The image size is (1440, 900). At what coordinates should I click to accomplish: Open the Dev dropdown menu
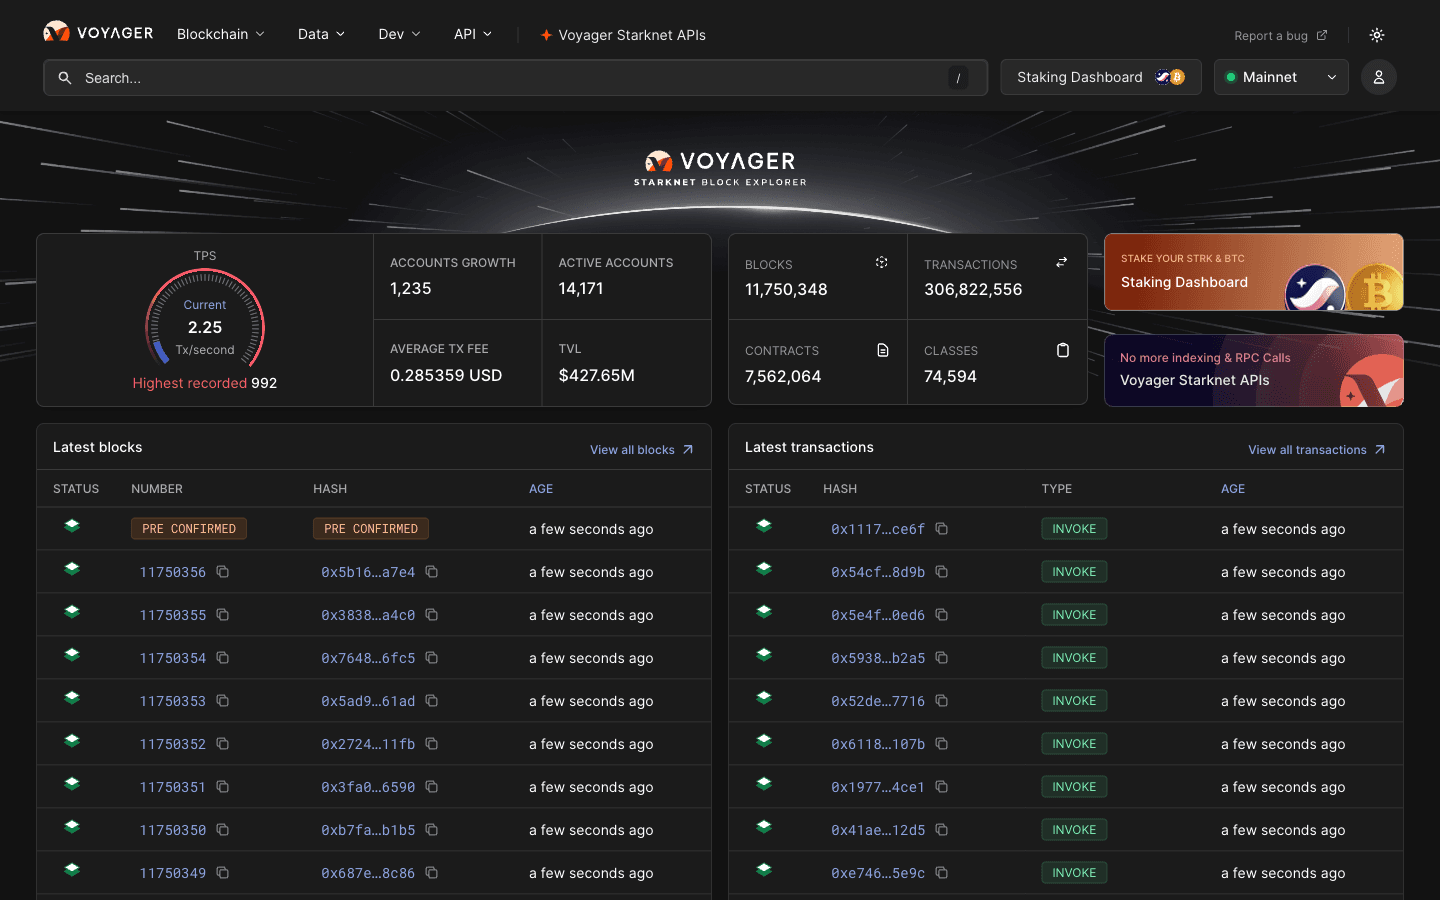399,34
